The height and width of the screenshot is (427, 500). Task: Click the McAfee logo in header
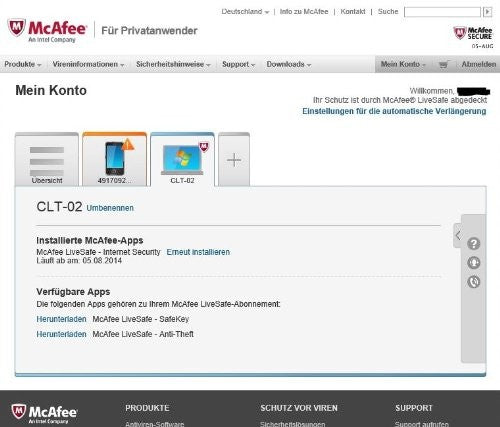pos(47,31)
